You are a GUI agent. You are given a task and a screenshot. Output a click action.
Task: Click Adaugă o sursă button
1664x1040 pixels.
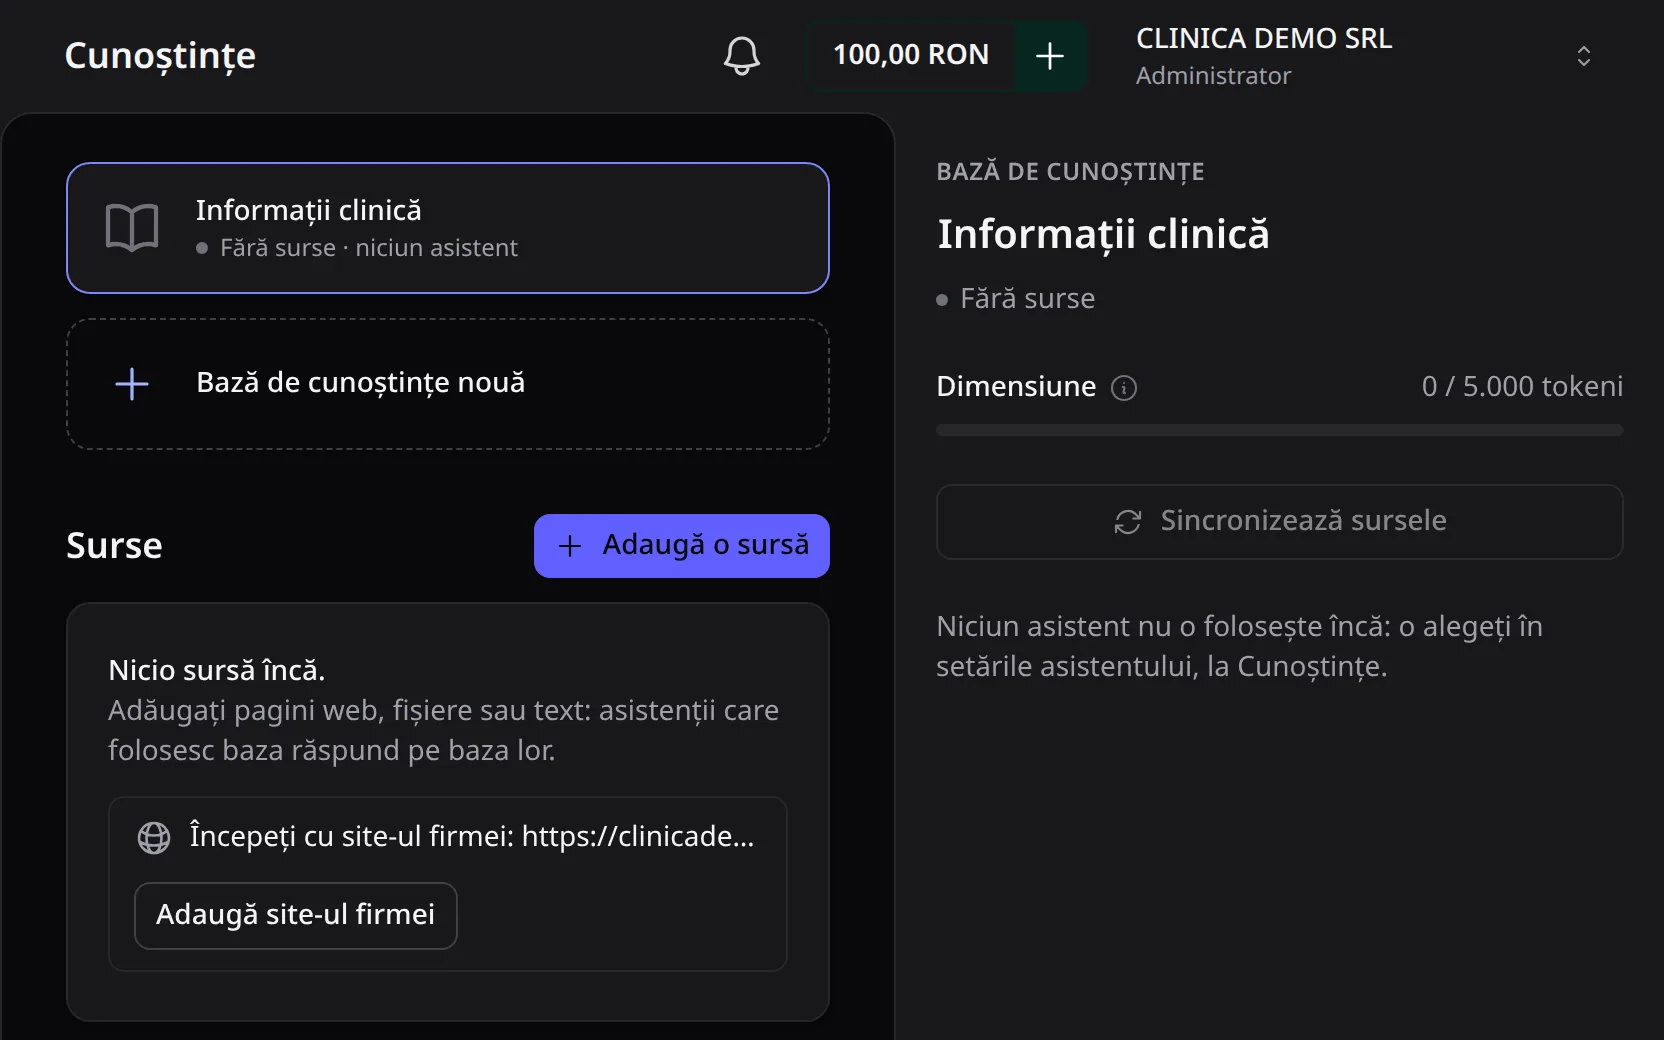click(x=682, y=546)
